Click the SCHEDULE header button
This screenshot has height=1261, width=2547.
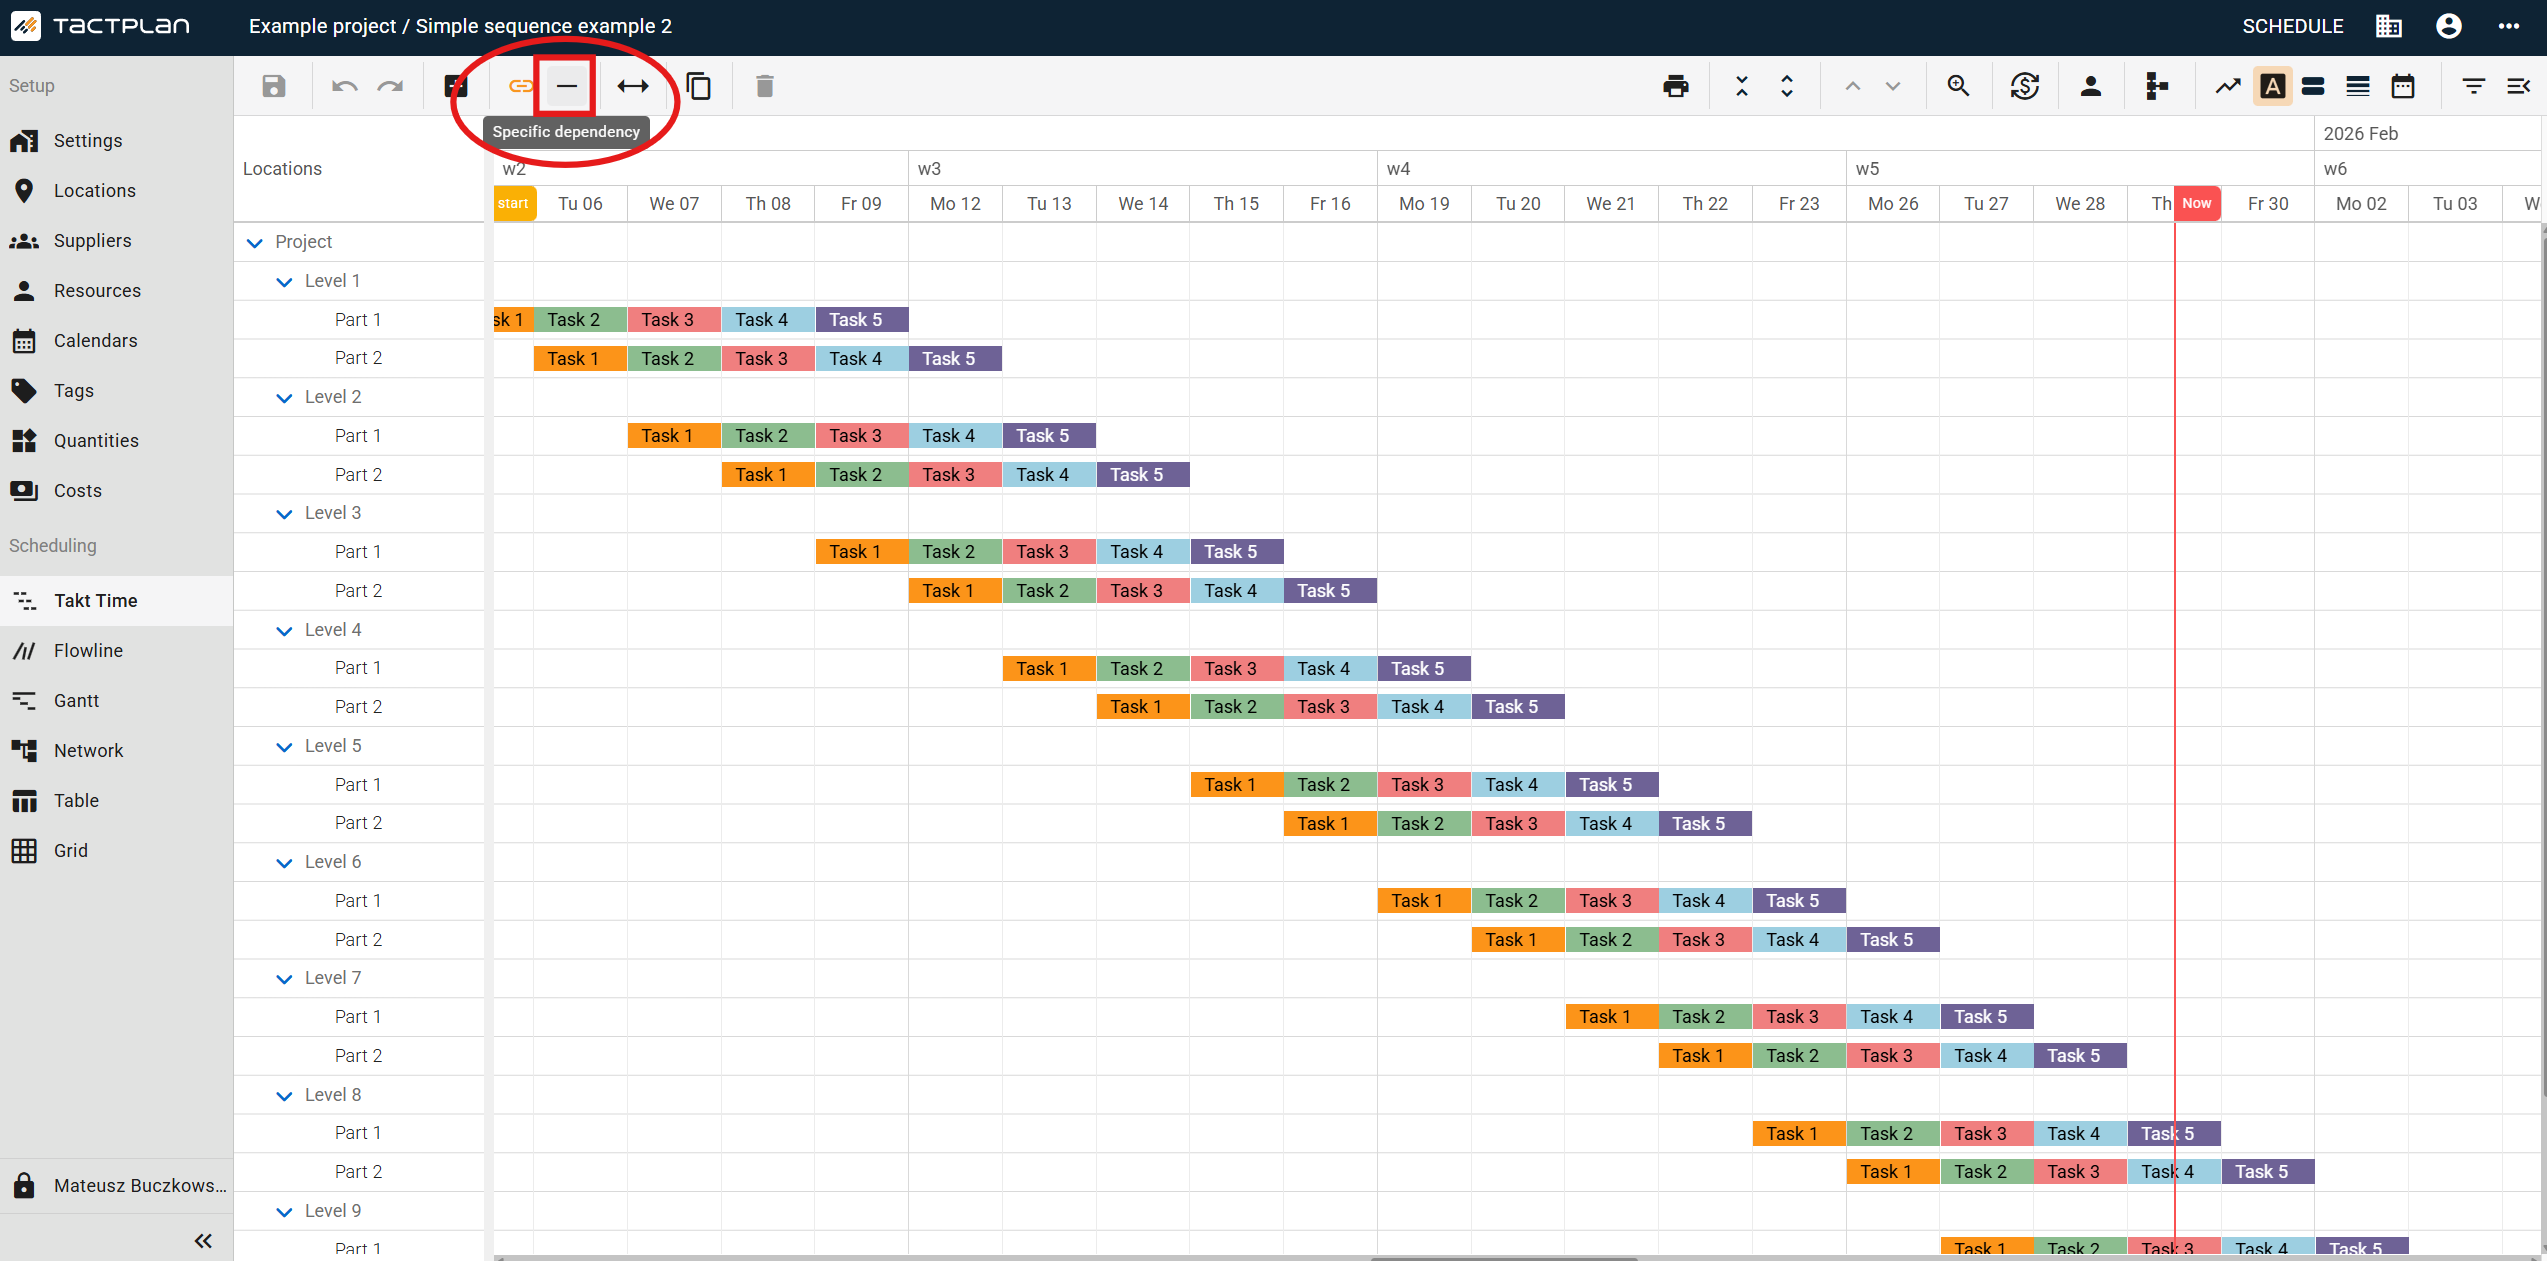point(2292,26)
